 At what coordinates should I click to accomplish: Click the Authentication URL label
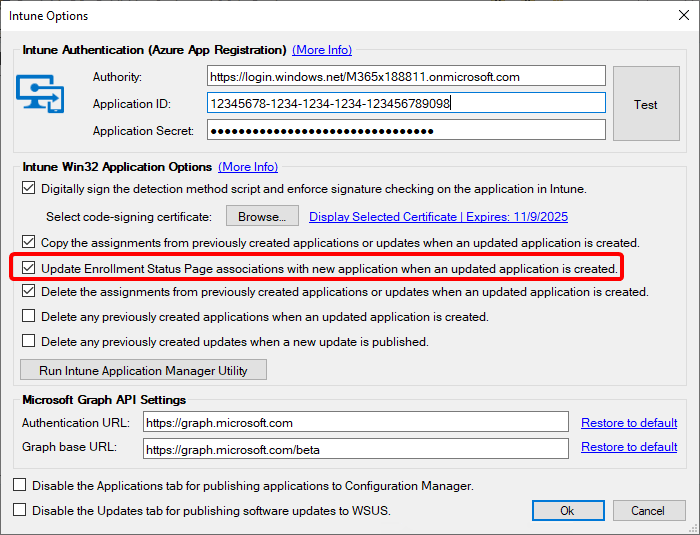[x=76, y=422]
